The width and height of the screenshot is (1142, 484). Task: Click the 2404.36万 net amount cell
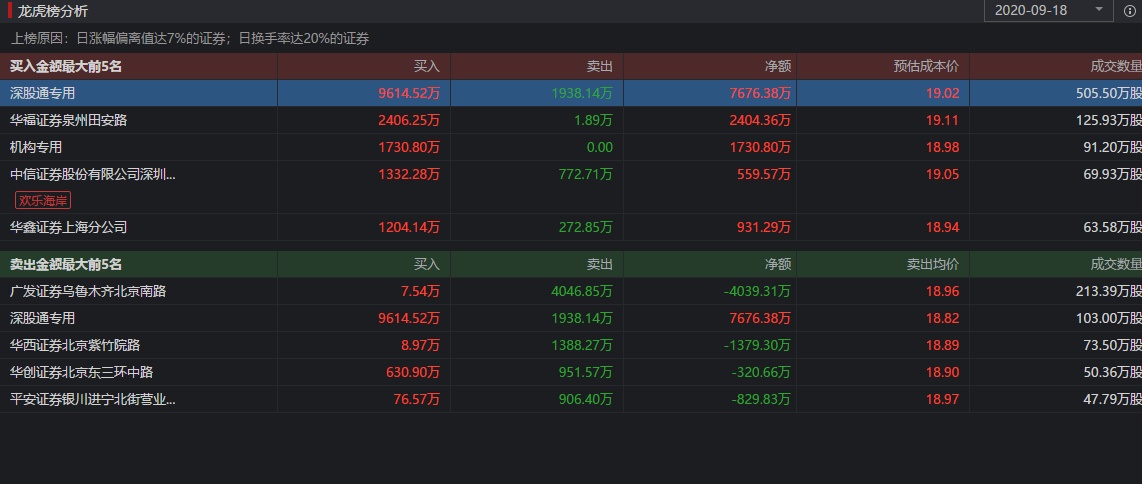[760, 120]
